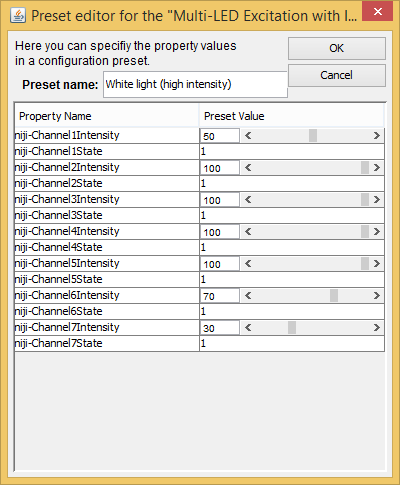Click left arrow of Channel2Intensity slider
400x485 pixels.
248,168
